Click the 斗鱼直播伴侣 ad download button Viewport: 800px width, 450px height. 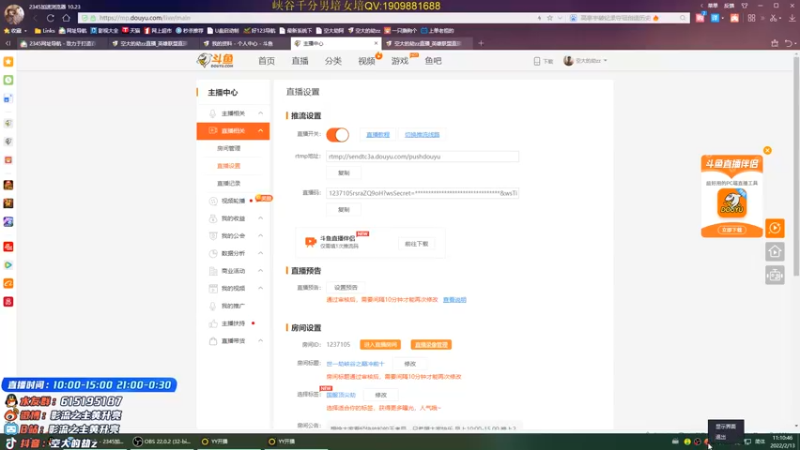coord(732,230)
